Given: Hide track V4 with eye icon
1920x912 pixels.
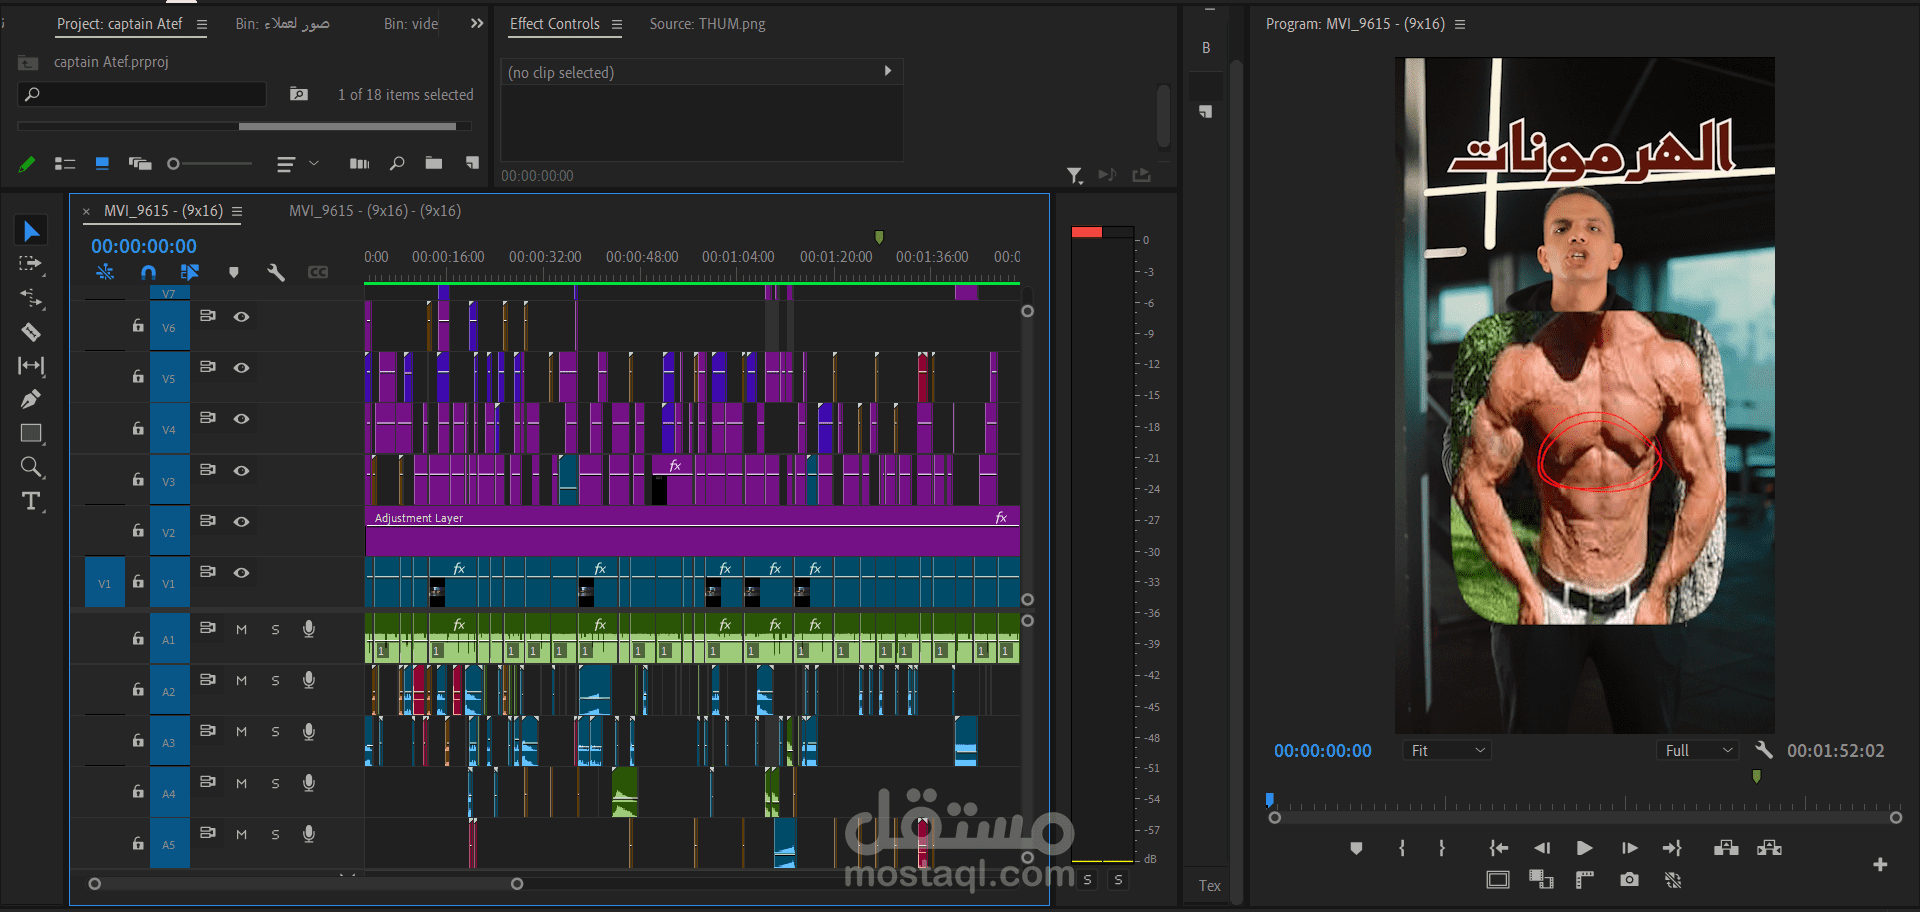Looking at the screenshot, I should [x=241, y=419].
